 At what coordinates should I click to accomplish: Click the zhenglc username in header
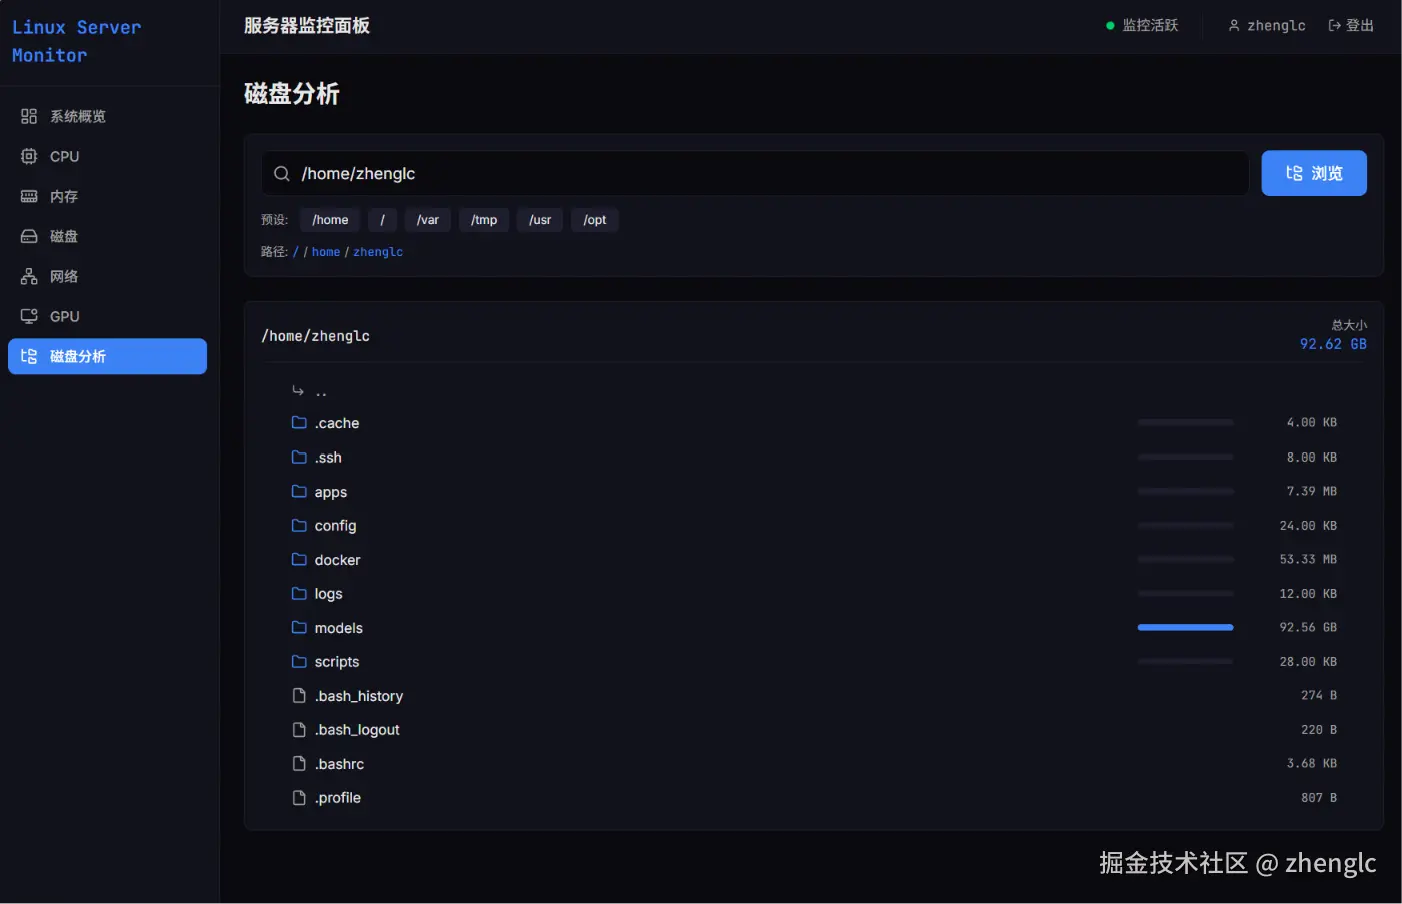(x=1276, y=26)
